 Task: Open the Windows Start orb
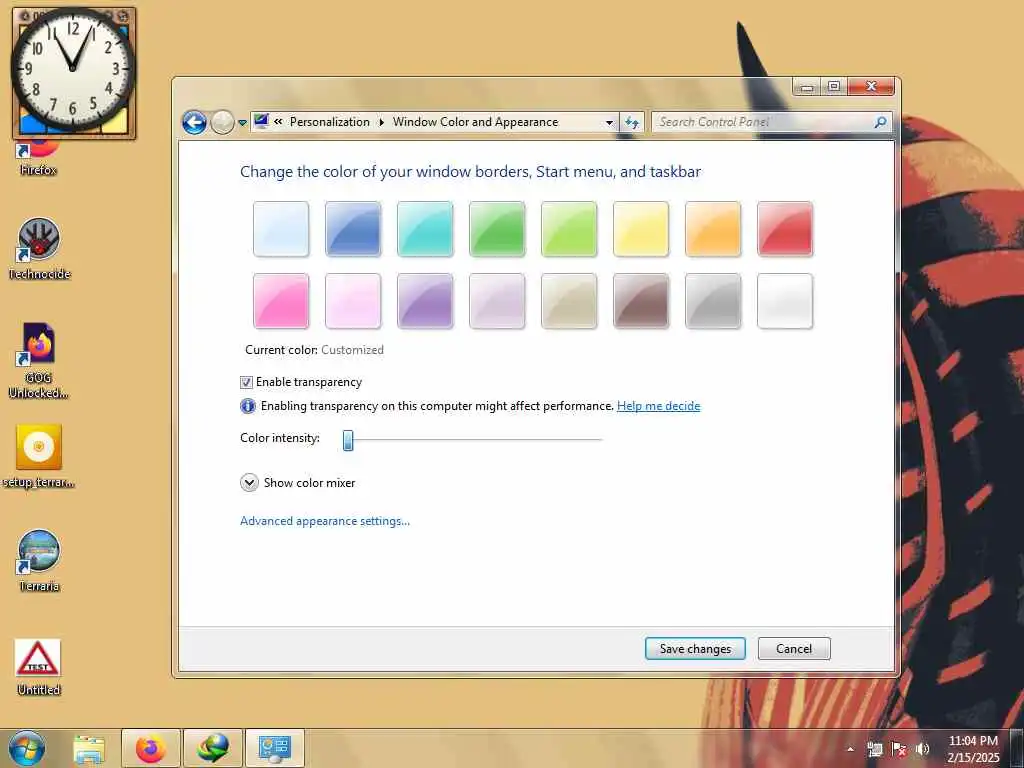click(x=26, y=748)
